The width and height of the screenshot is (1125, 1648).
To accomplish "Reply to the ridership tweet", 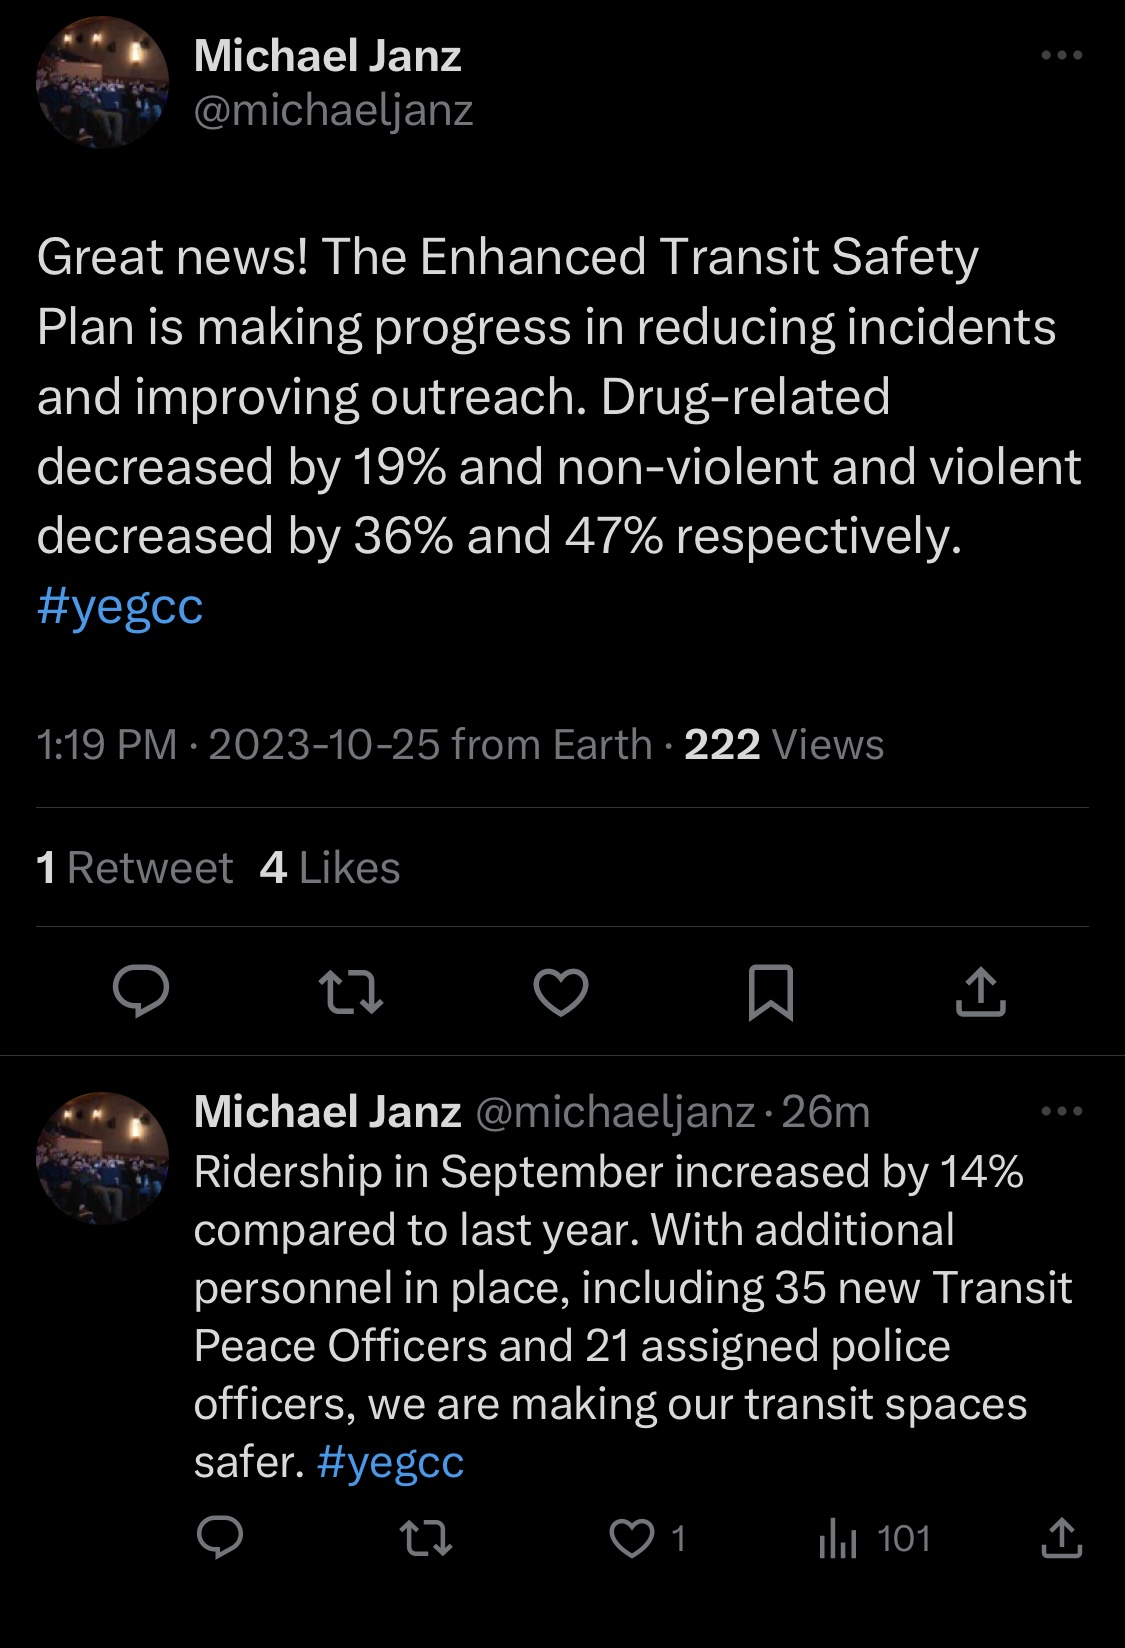I will 220,1538.
